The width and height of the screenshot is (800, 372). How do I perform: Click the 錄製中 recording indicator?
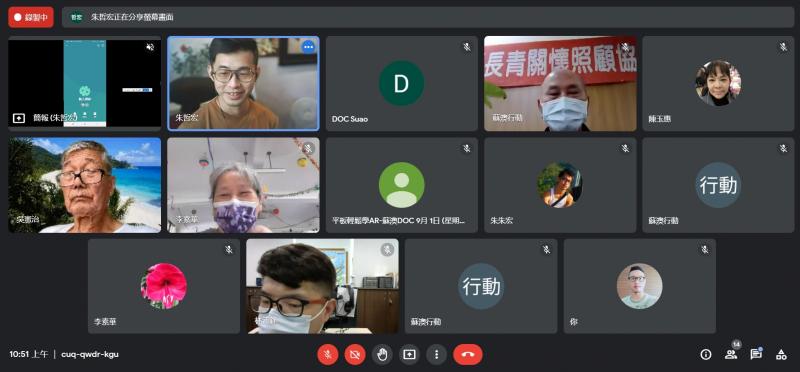tap(31, 17)
